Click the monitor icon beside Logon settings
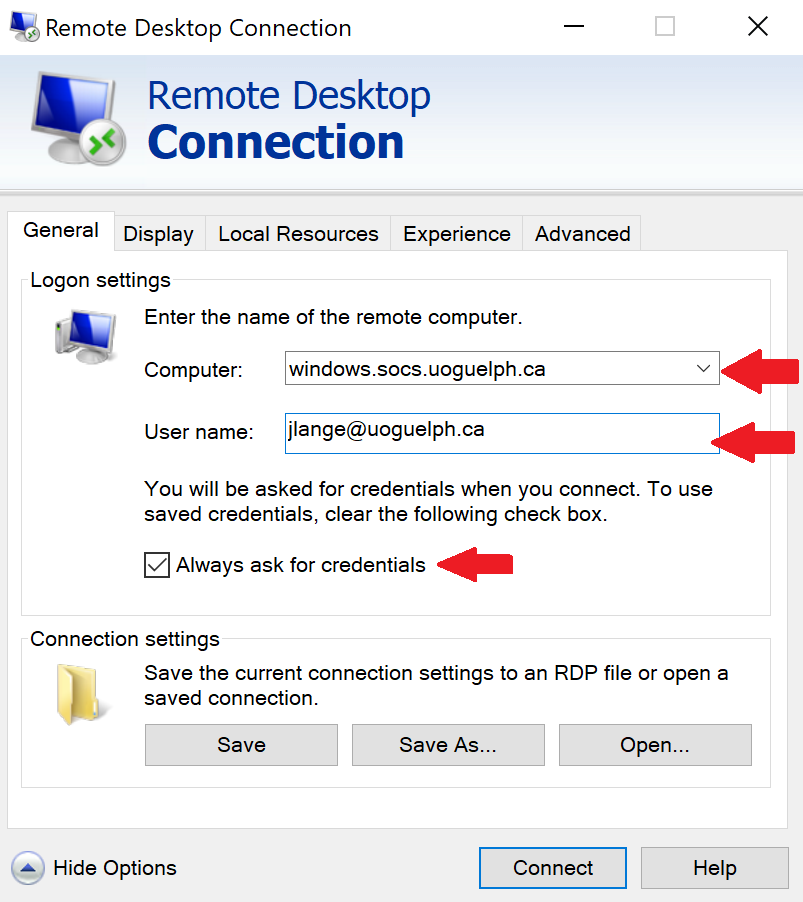Viewport: 803px width, 902px height. pos(85,335)
